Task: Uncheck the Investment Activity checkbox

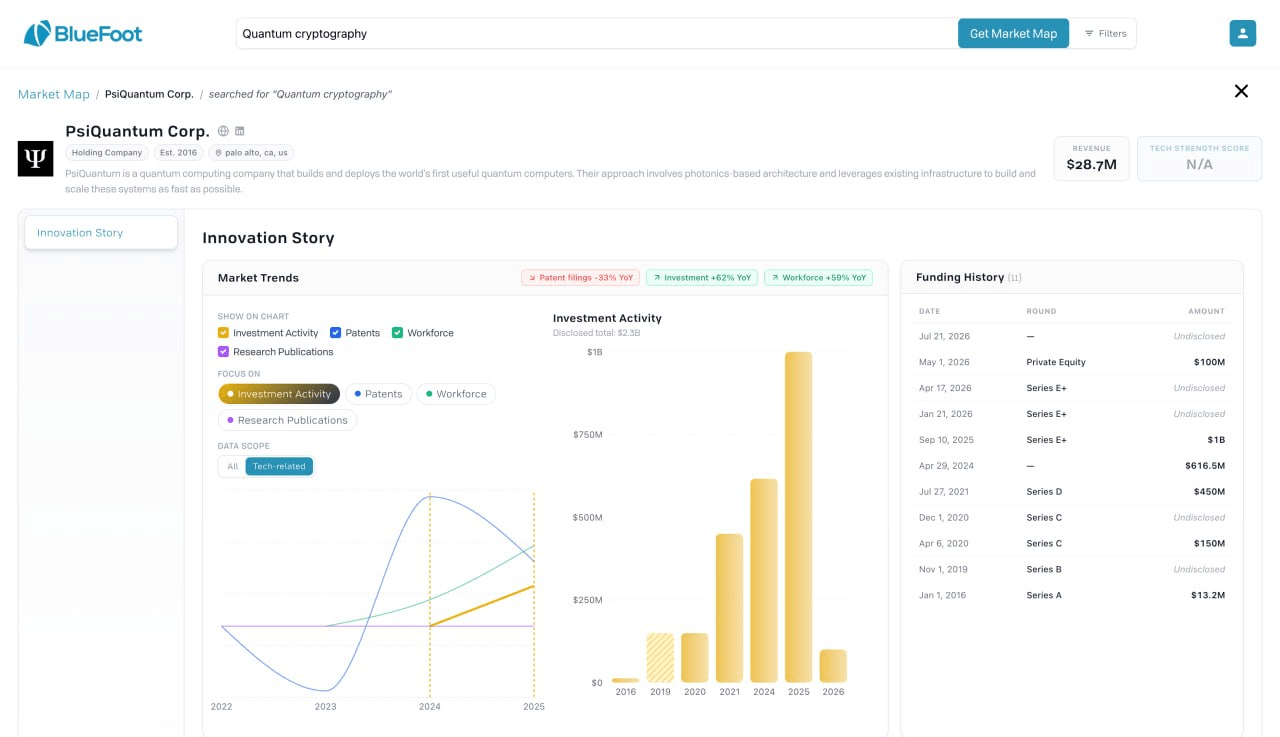Action: [223, 333]
